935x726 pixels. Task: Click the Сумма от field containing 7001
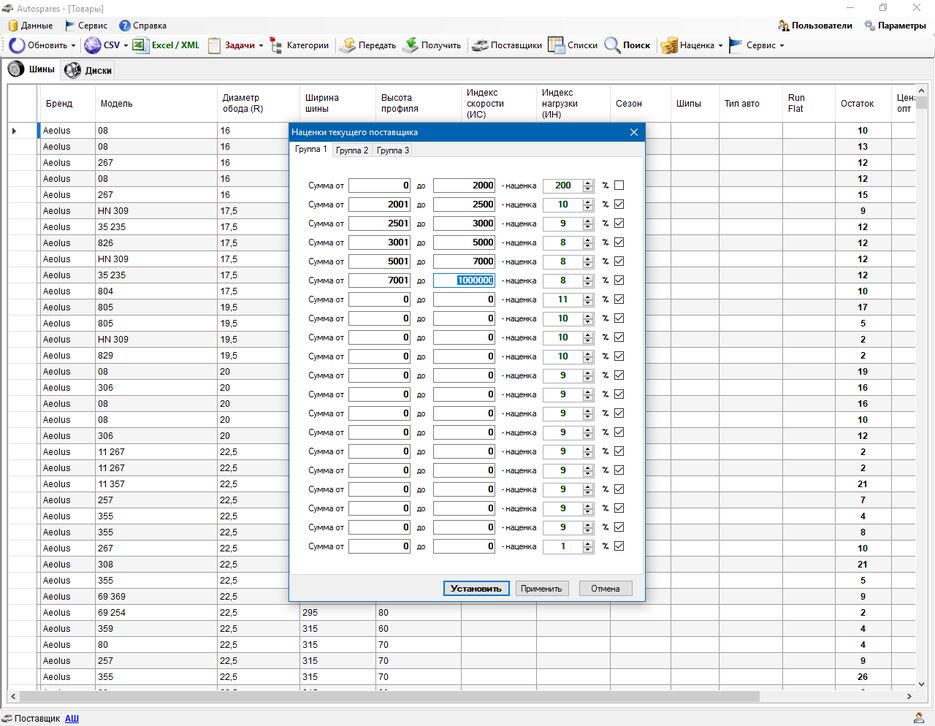(x=379, y=280)
